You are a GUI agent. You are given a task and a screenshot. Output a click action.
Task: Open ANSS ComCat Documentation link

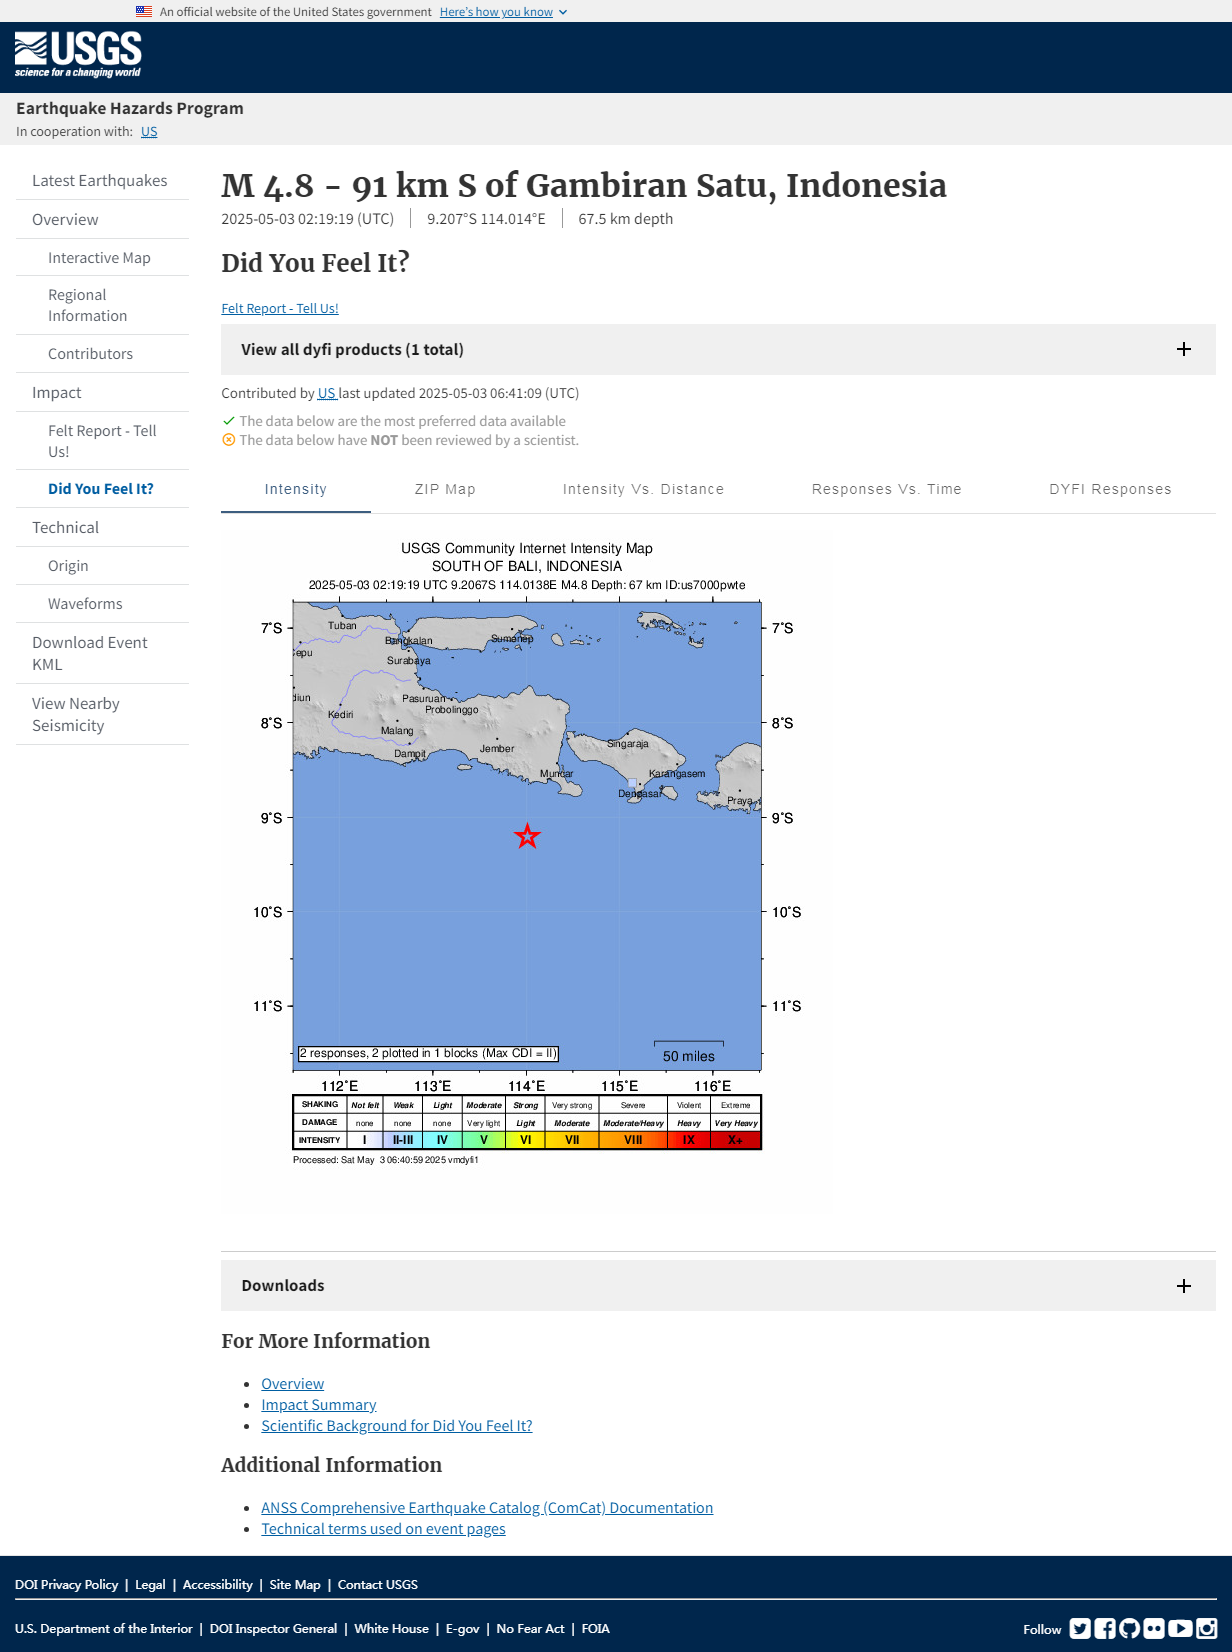(487, 1507)
